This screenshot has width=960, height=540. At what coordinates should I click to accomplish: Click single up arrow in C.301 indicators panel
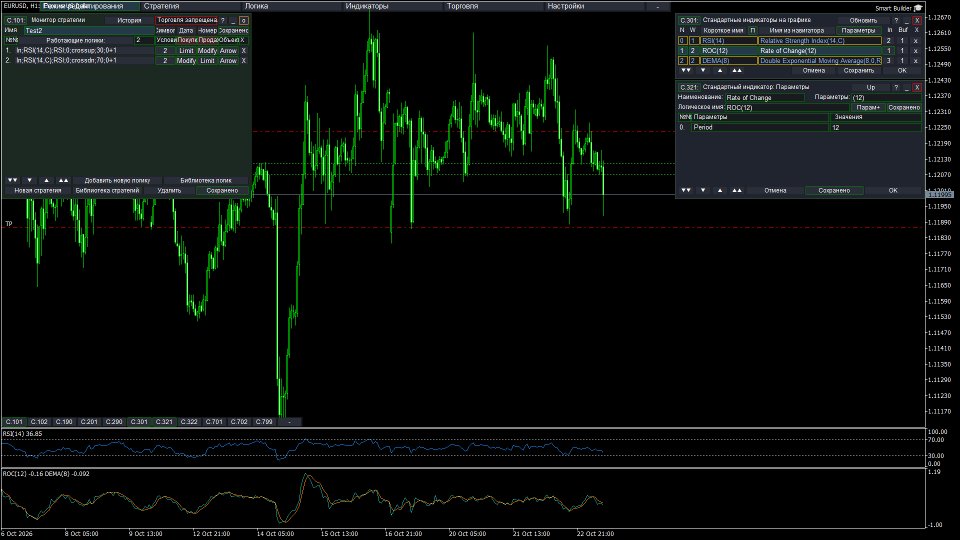[x=720, y=70]
